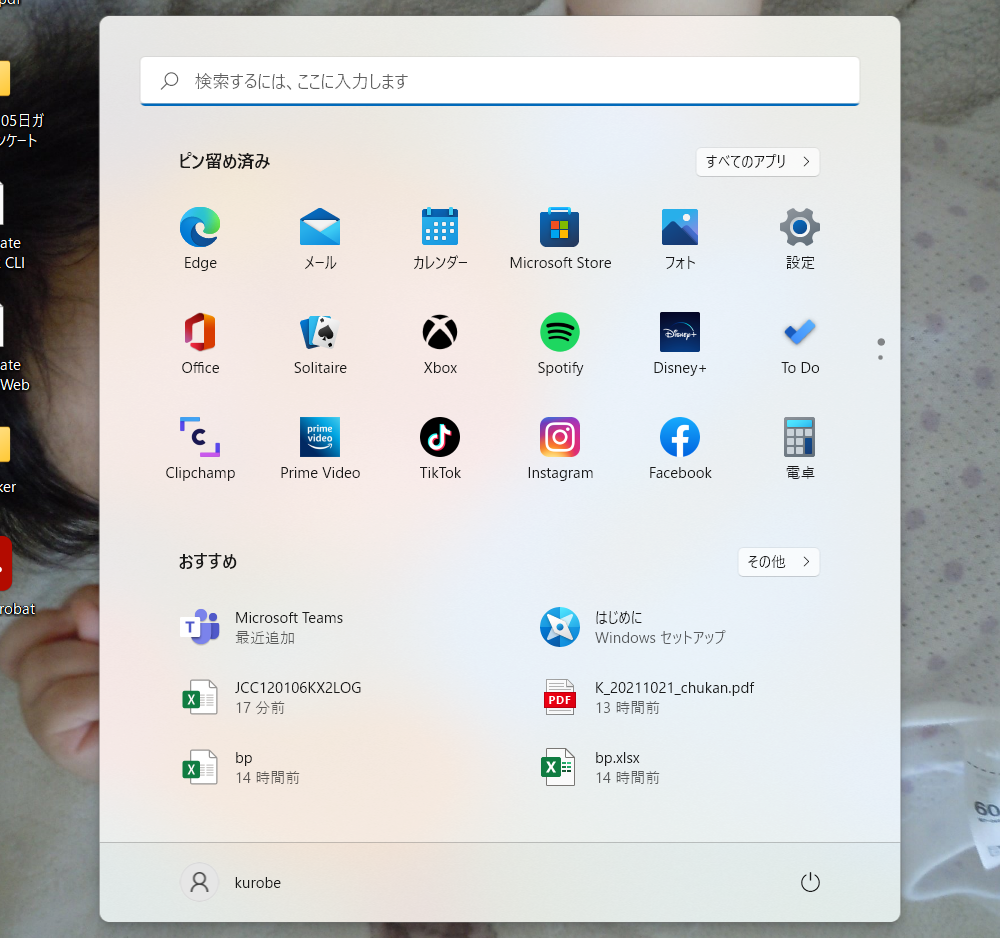Open Microsoft Store

tap(560, 238)
